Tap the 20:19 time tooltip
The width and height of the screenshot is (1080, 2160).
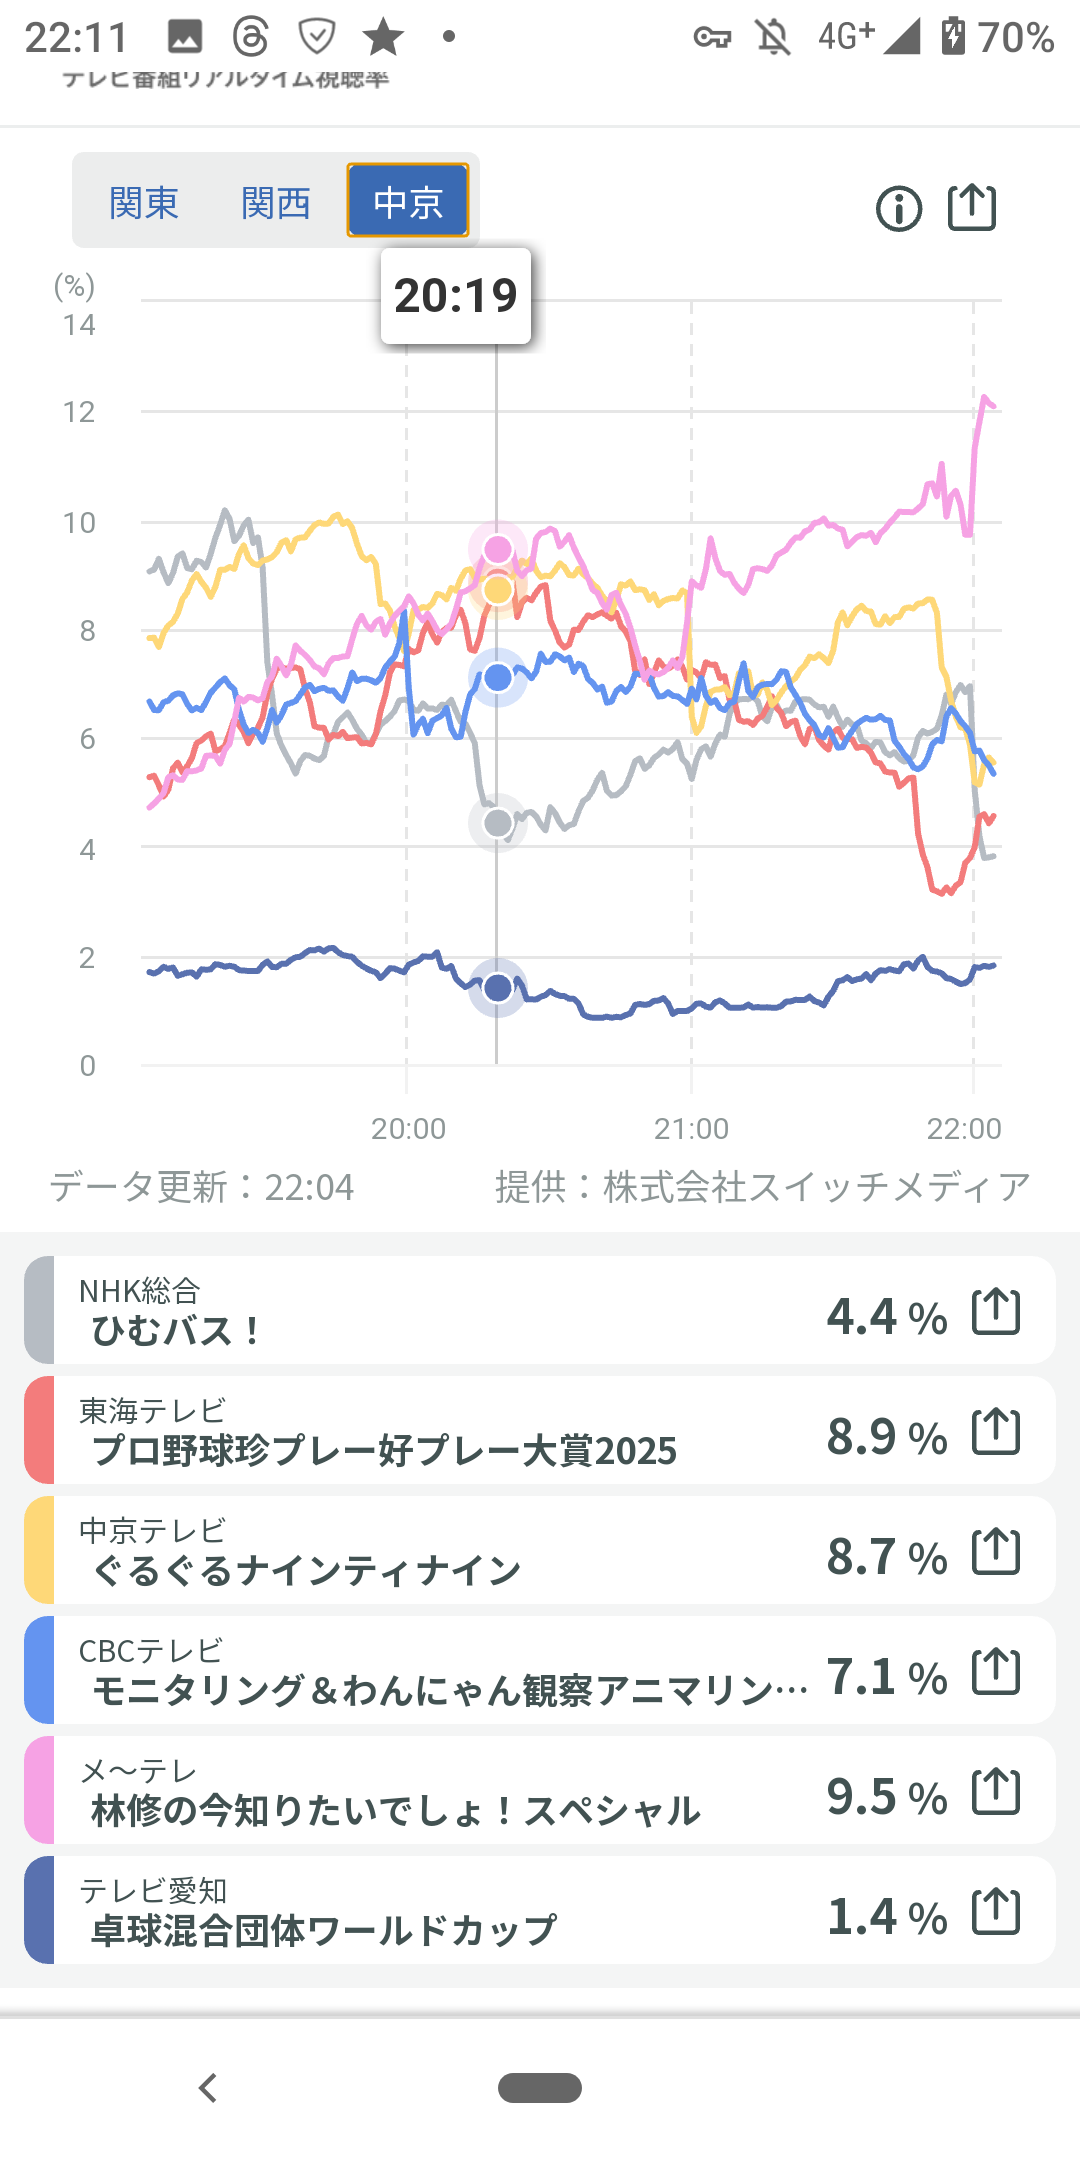click(456, 296)
